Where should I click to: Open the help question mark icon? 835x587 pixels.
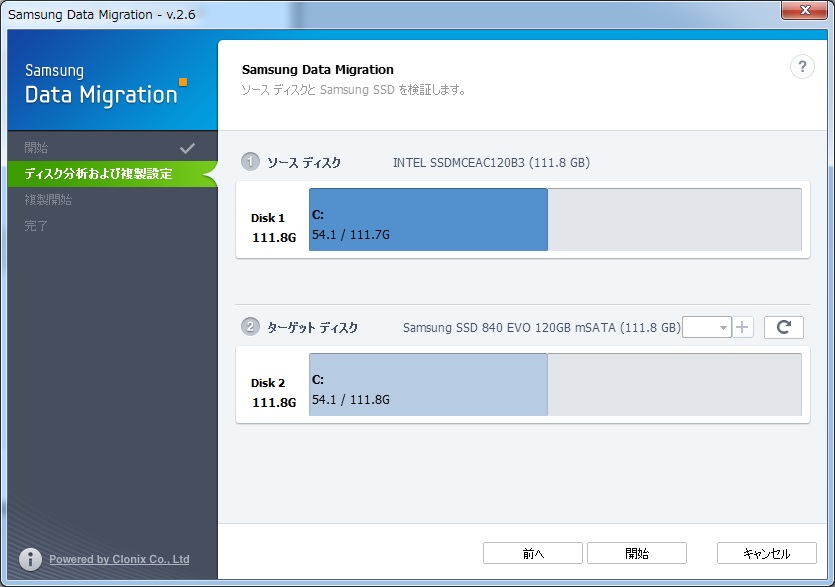pyautogui.click(x=802, y=67)
